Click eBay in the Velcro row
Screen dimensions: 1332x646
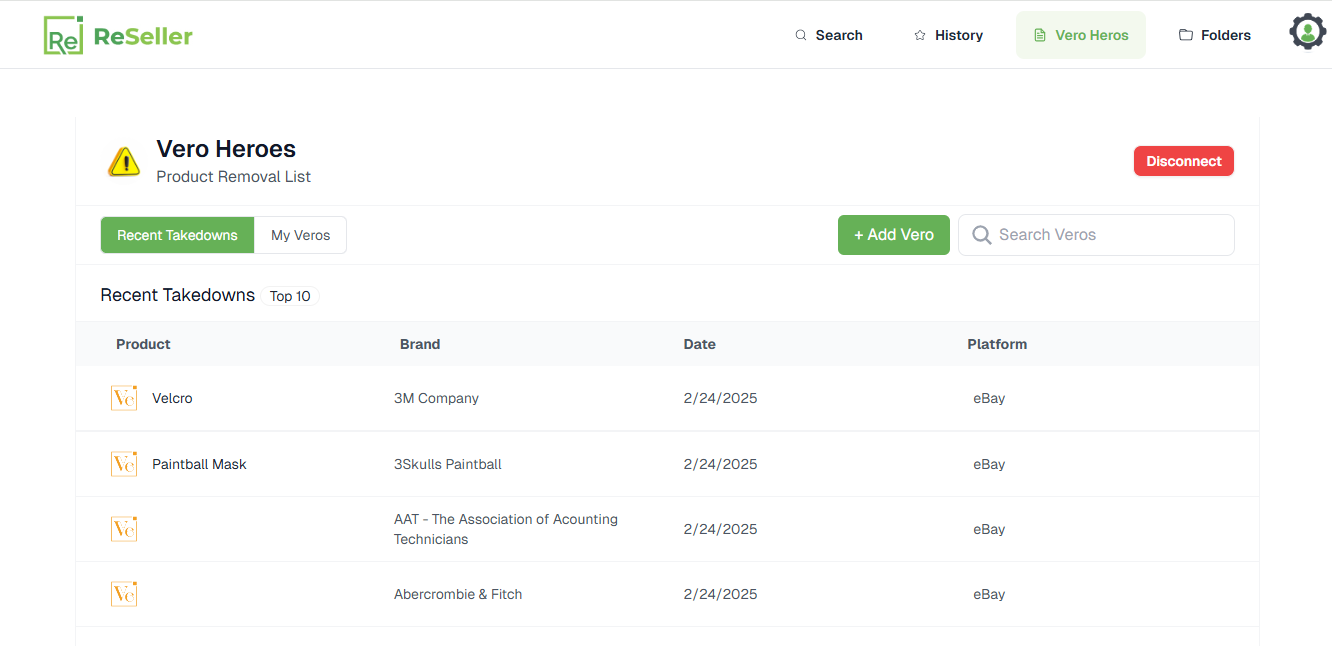pyautogui.click(x=989, y=398)
